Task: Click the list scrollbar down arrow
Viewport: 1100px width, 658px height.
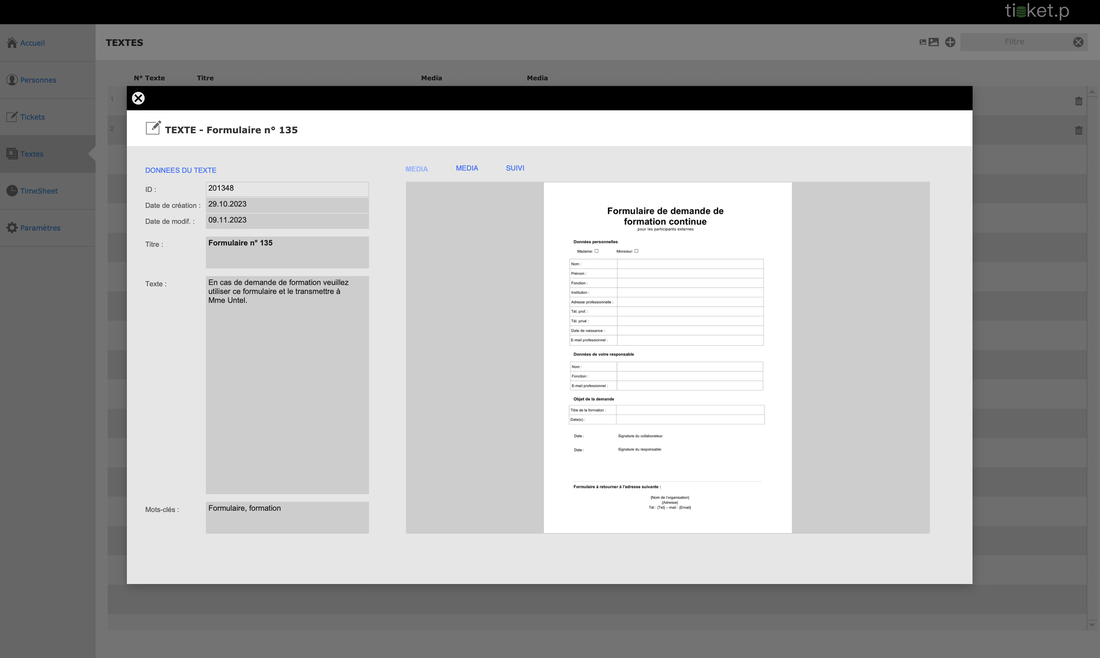Action: pyautogui.click(x=1091, y=624)
